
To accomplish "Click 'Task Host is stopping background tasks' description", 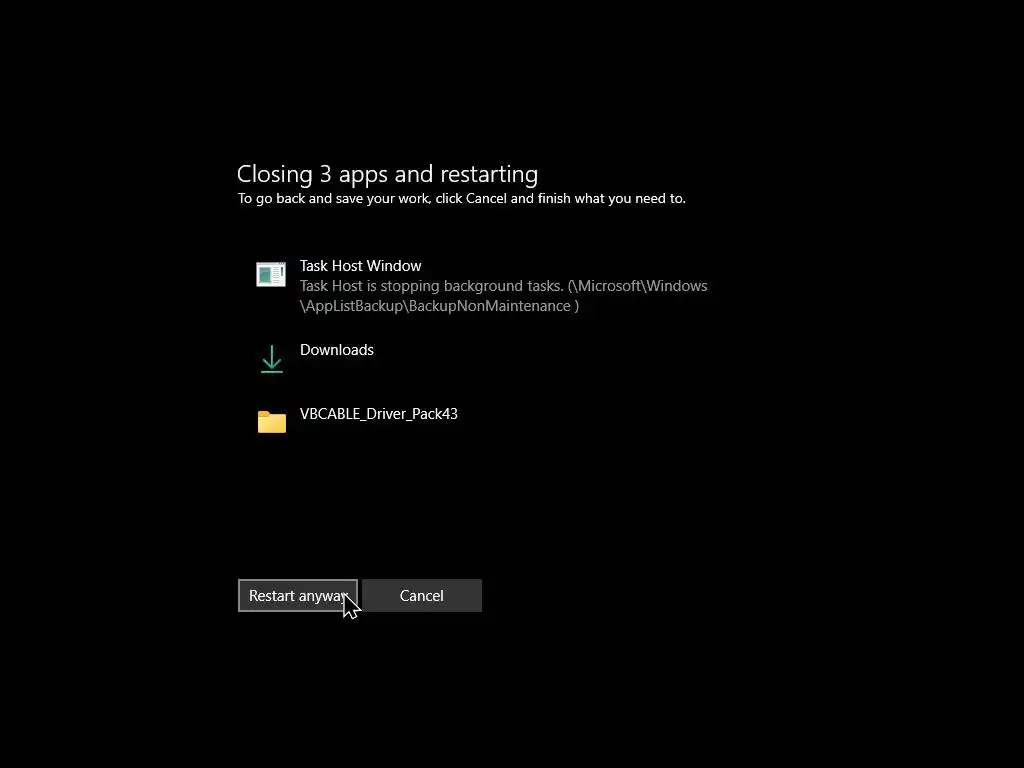I will tap(504, 296).
